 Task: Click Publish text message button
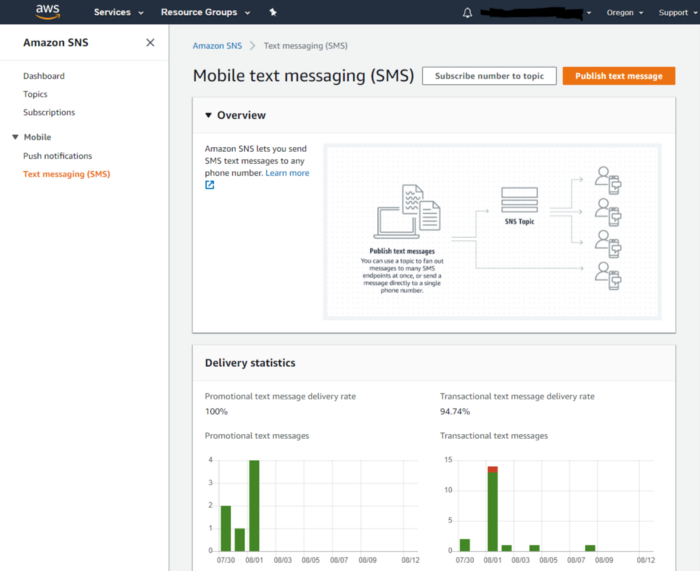(x=619, y=76)
